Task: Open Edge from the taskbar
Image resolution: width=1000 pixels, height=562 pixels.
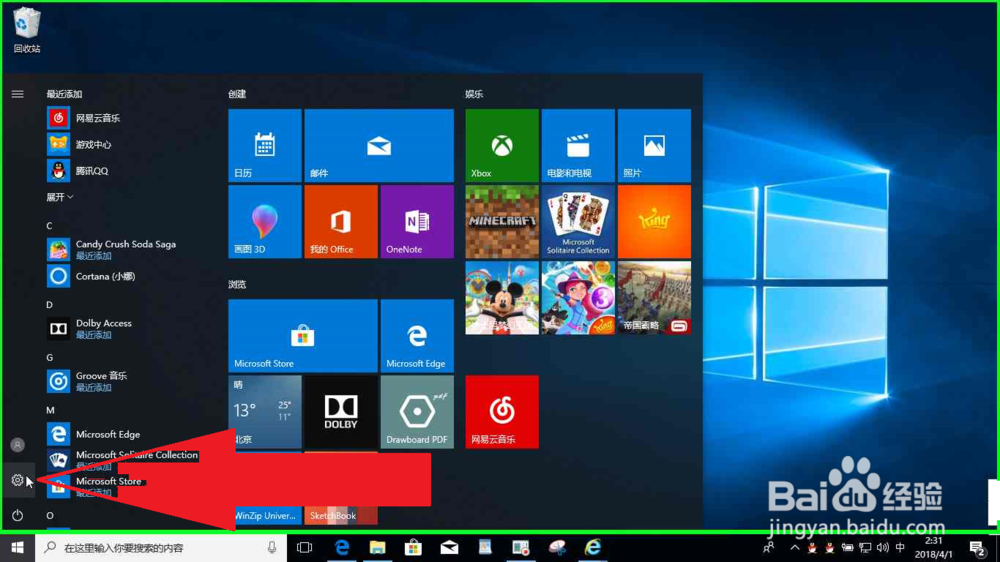Action: coord(342,547)
